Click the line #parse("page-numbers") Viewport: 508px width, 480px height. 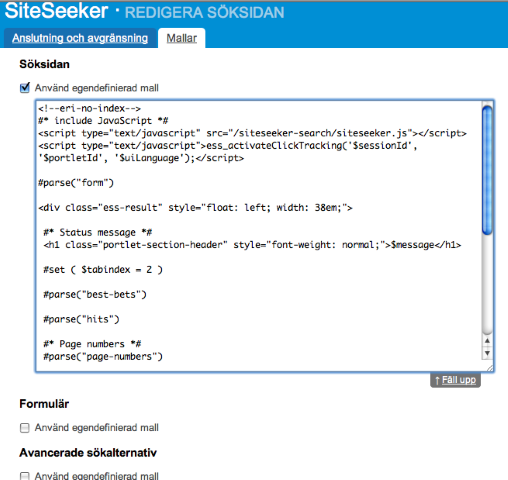tap(103, 356)
